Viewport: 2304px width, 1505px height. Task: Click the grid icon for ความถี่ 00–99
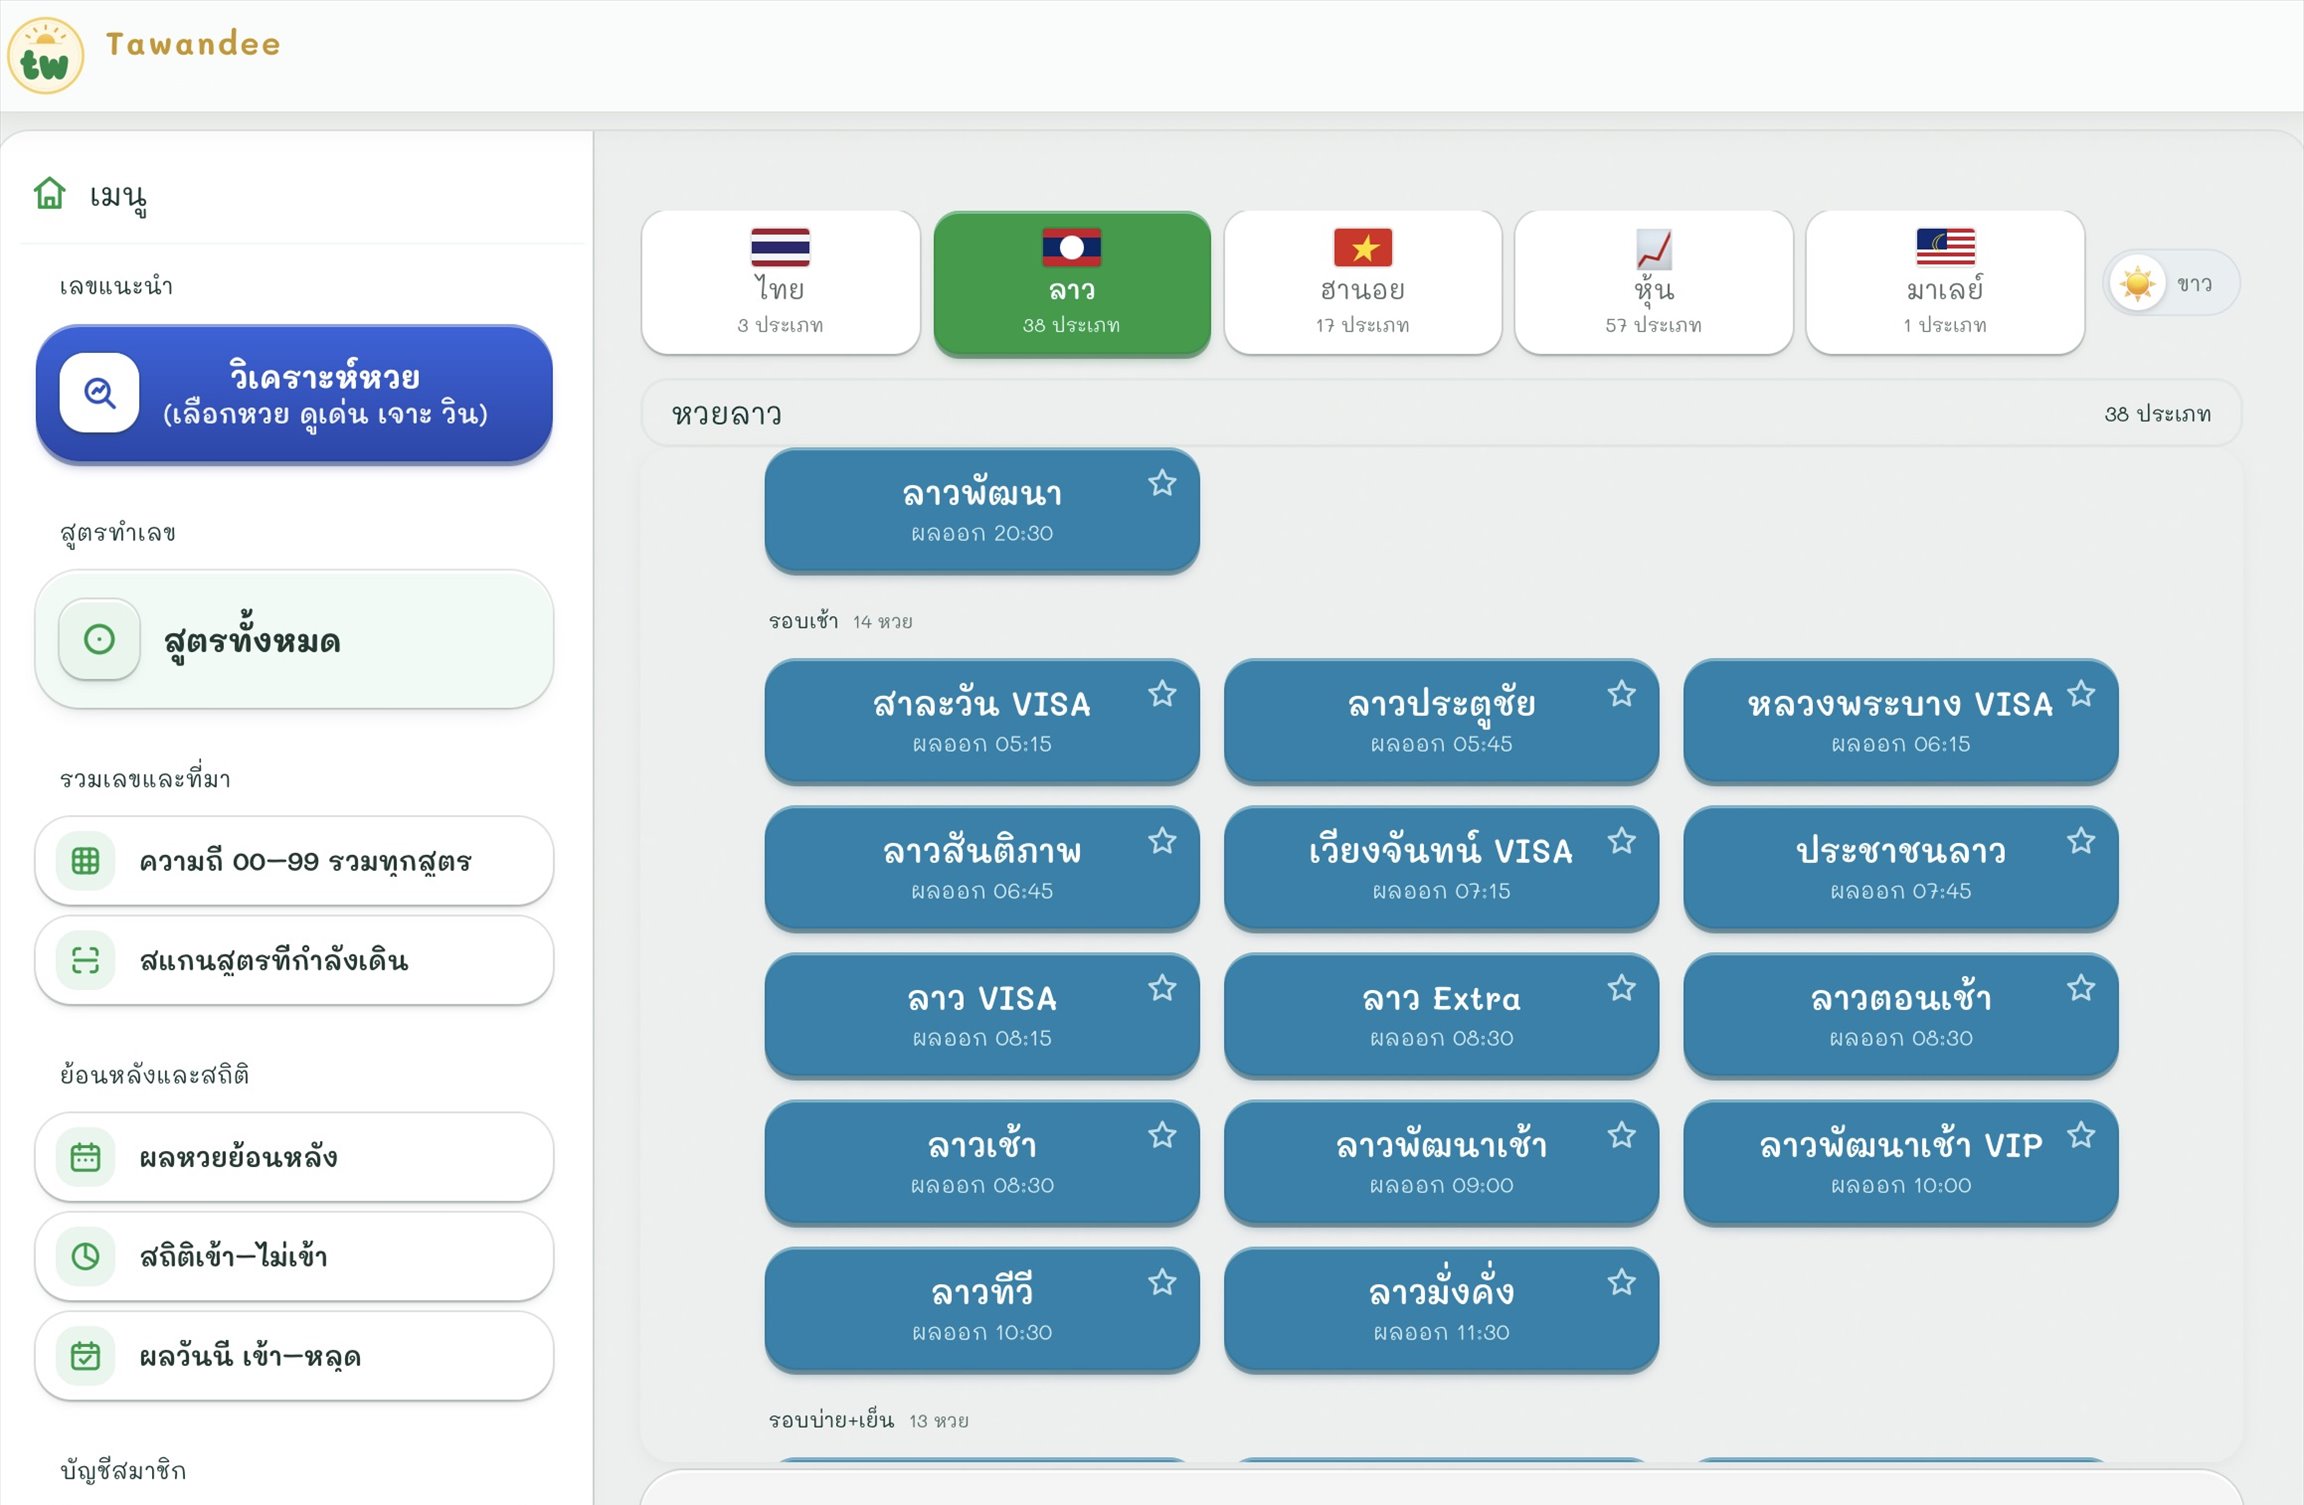pos(86,860)
